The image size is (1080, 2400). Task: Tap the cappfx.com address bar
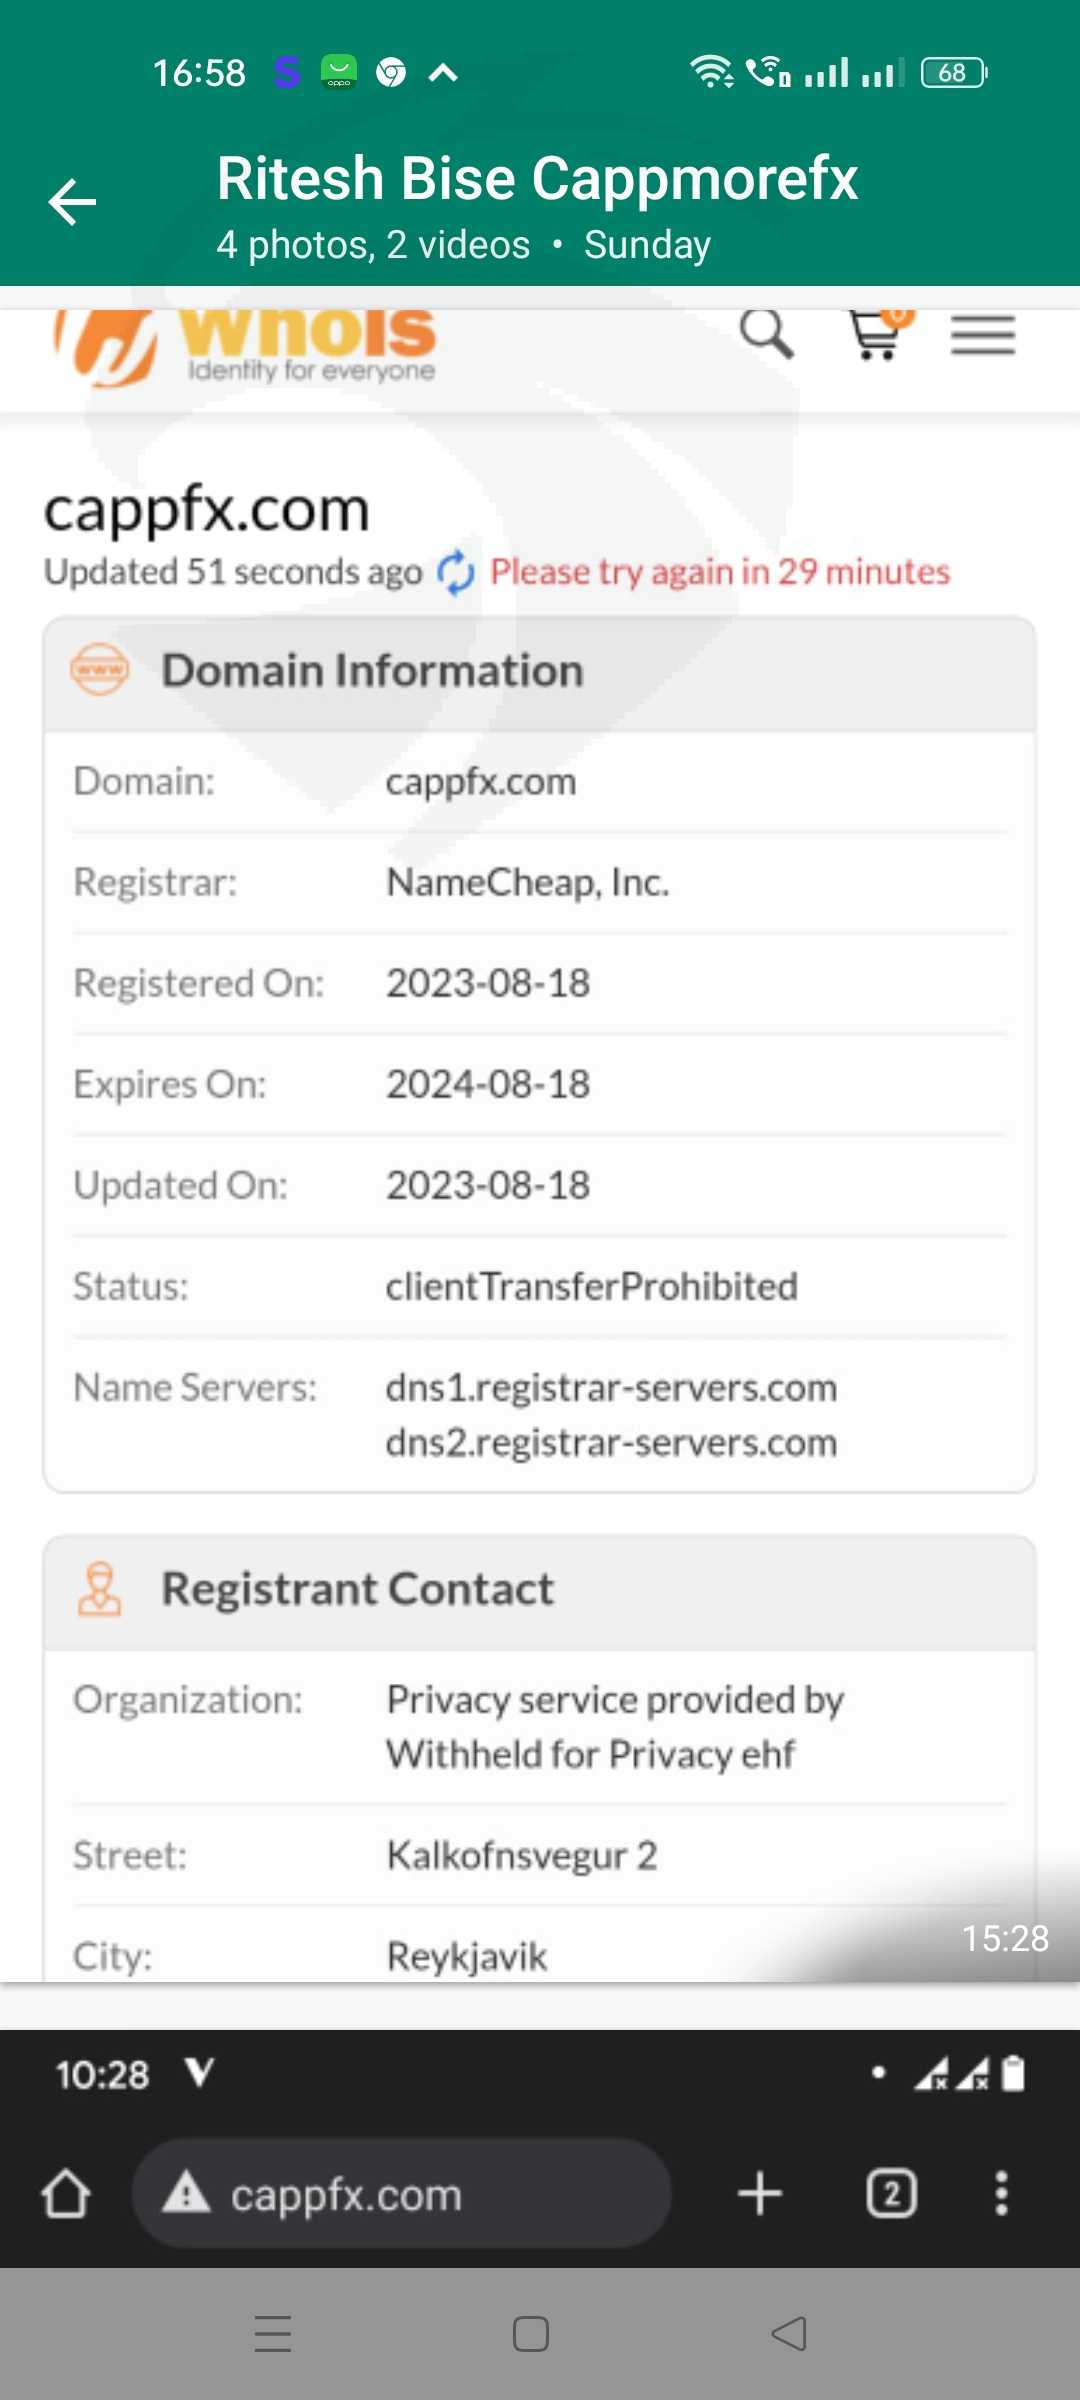tap(400, 2194)
